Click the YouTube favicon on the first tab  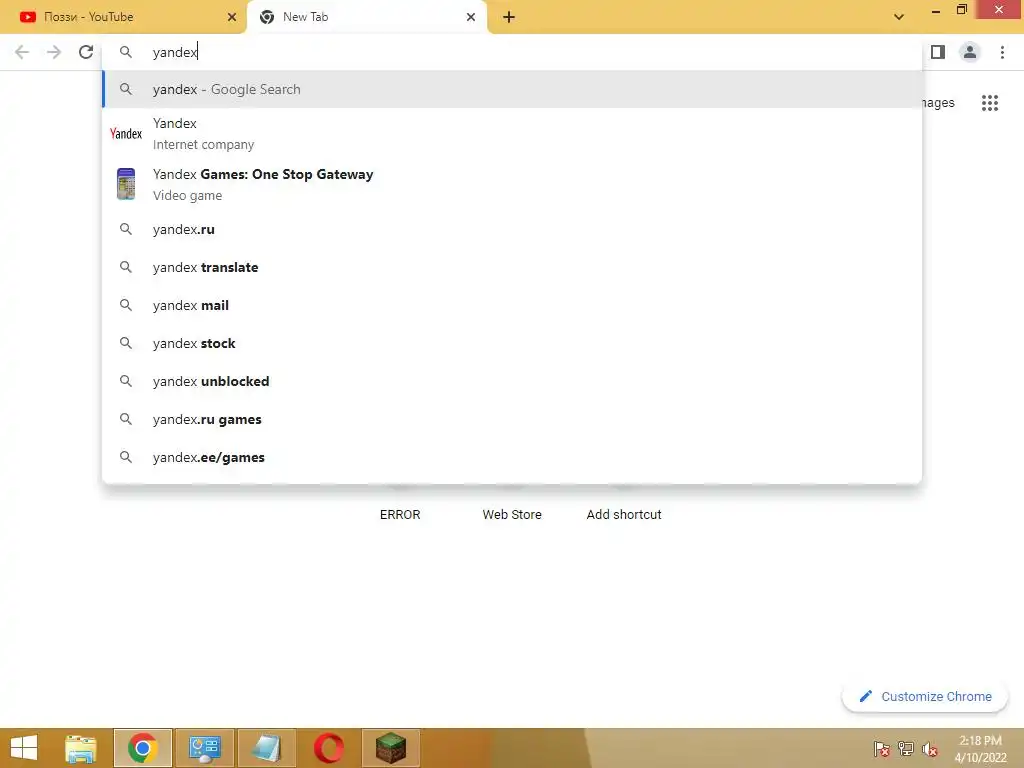tap(27, 17)
